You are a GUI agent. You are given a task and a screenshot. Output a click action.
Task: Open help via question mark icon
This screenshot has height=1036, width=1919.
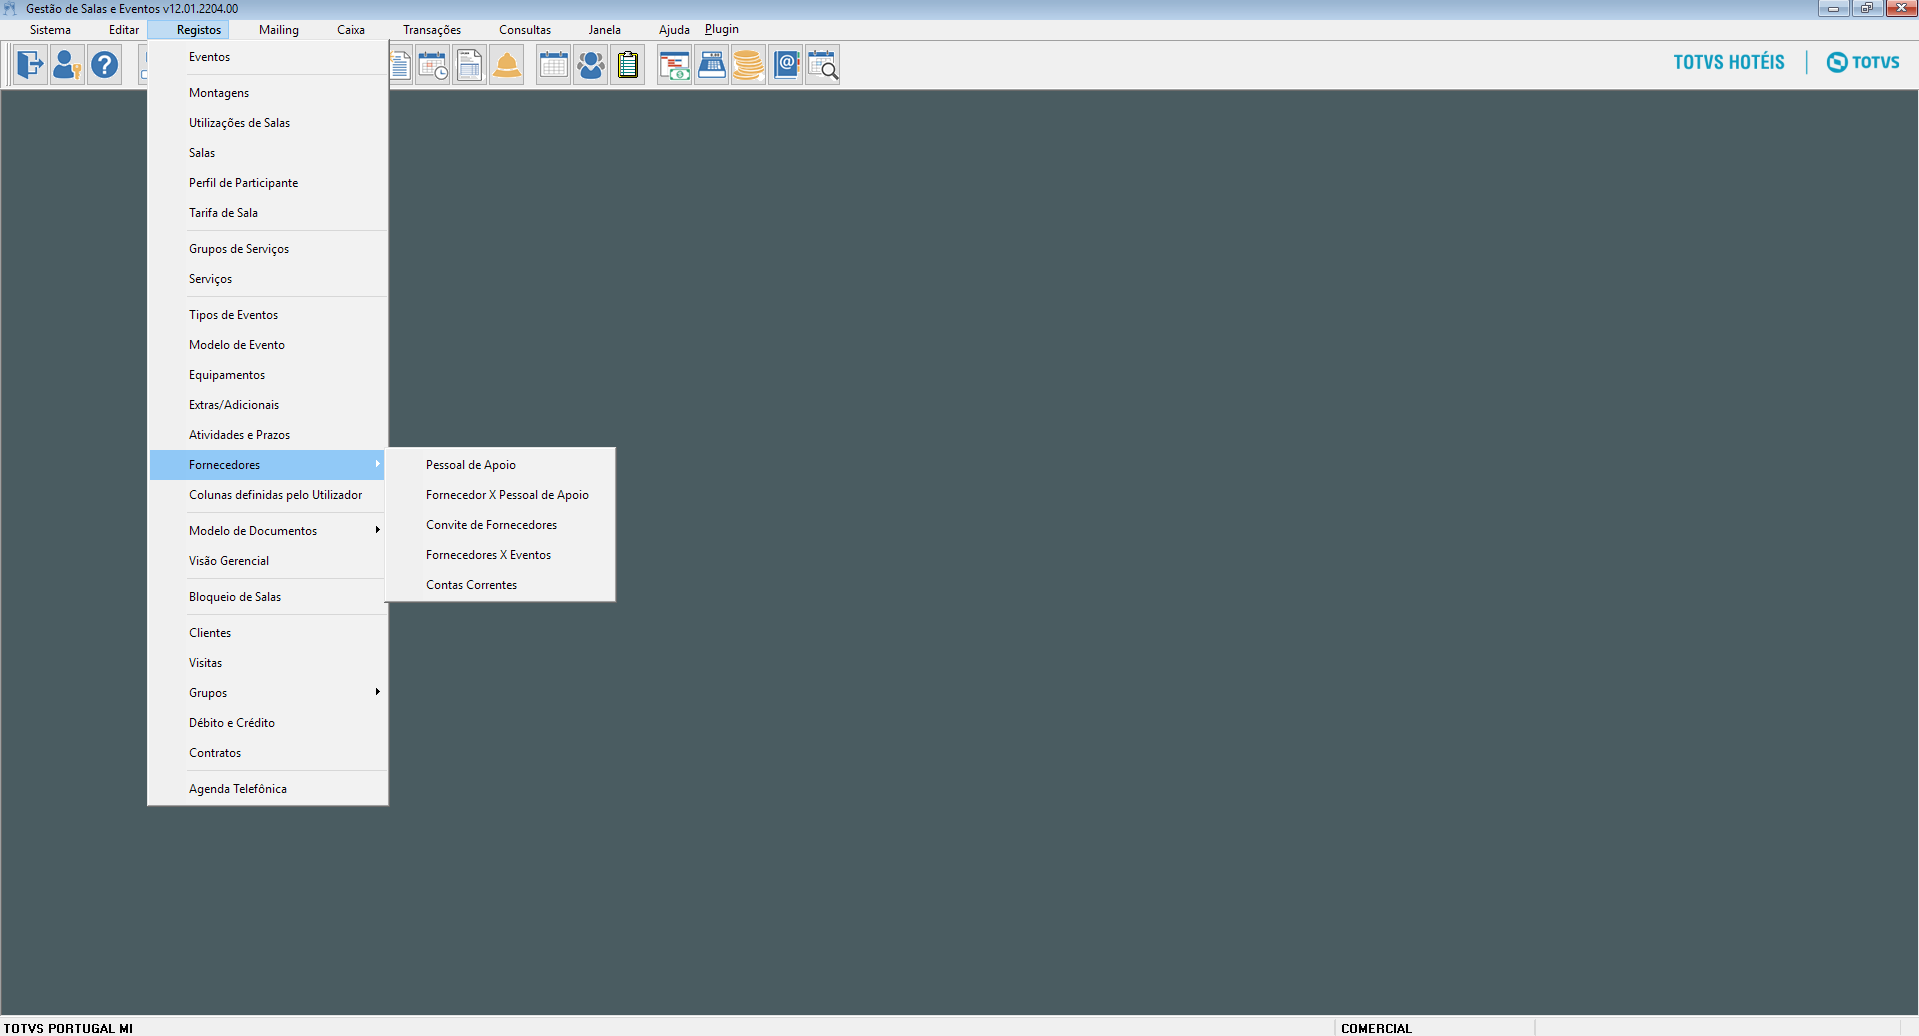(104, 66)
